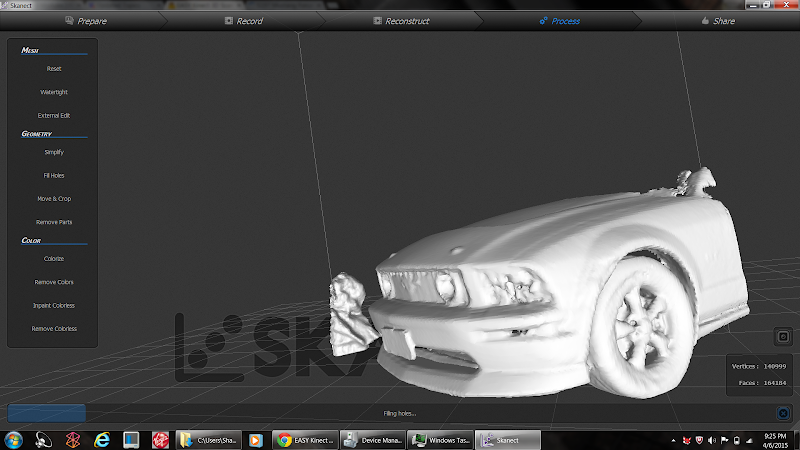The width and height of the screenshot is (800, 450).
Task: Go to the Reconstruct tab
Action: click(401, 21)
